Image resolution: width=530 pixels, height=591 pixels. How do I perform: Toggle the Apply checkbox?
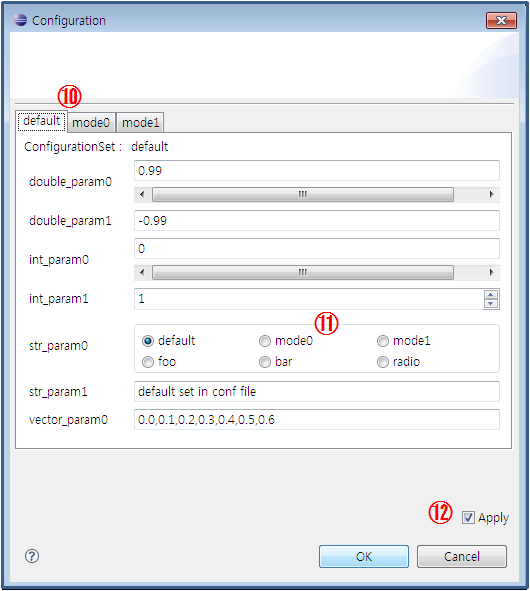pyautogui.click(x=468, y=518)
